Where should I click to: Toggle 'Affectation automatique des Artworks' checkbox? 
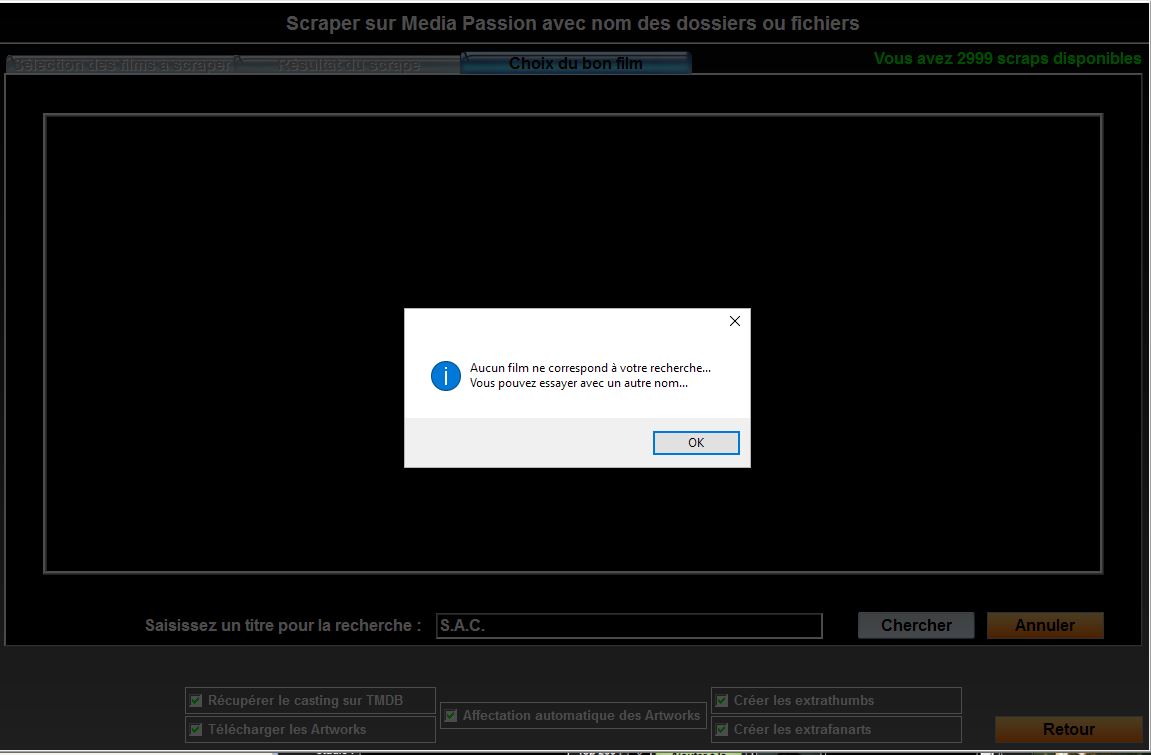(451, 715)
